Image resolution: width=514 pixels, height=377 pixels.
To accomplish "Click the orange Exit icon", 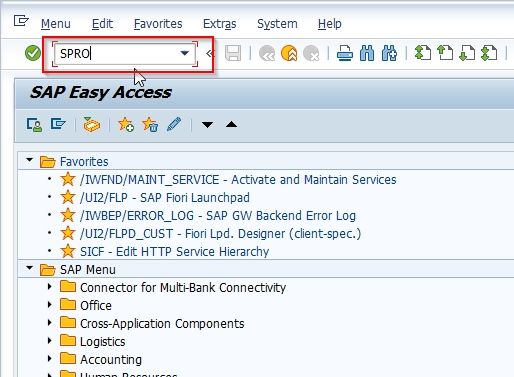I will (289, 53).
